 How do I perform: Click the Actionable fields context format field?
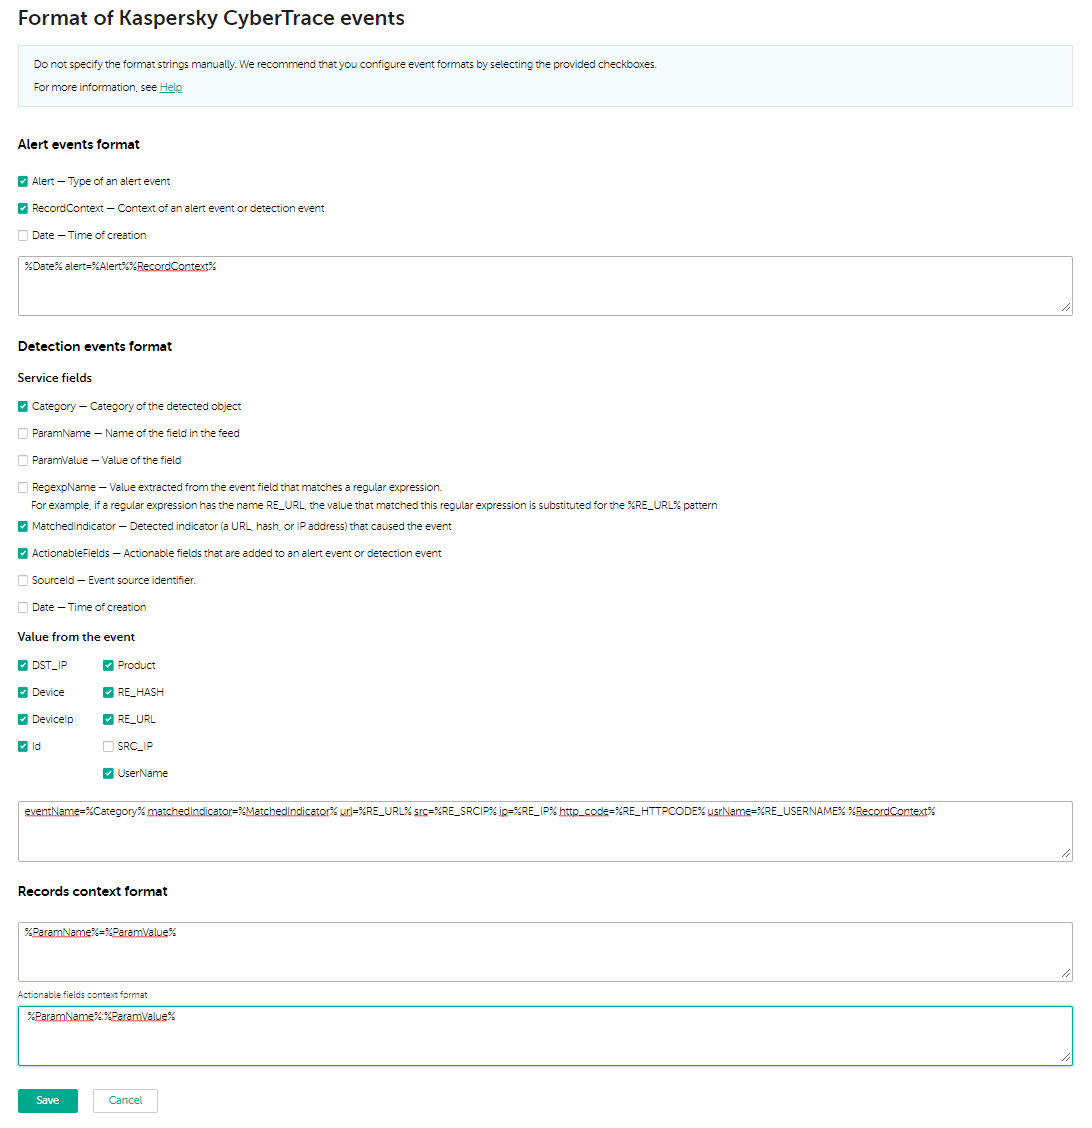(x=545, y=1037)
